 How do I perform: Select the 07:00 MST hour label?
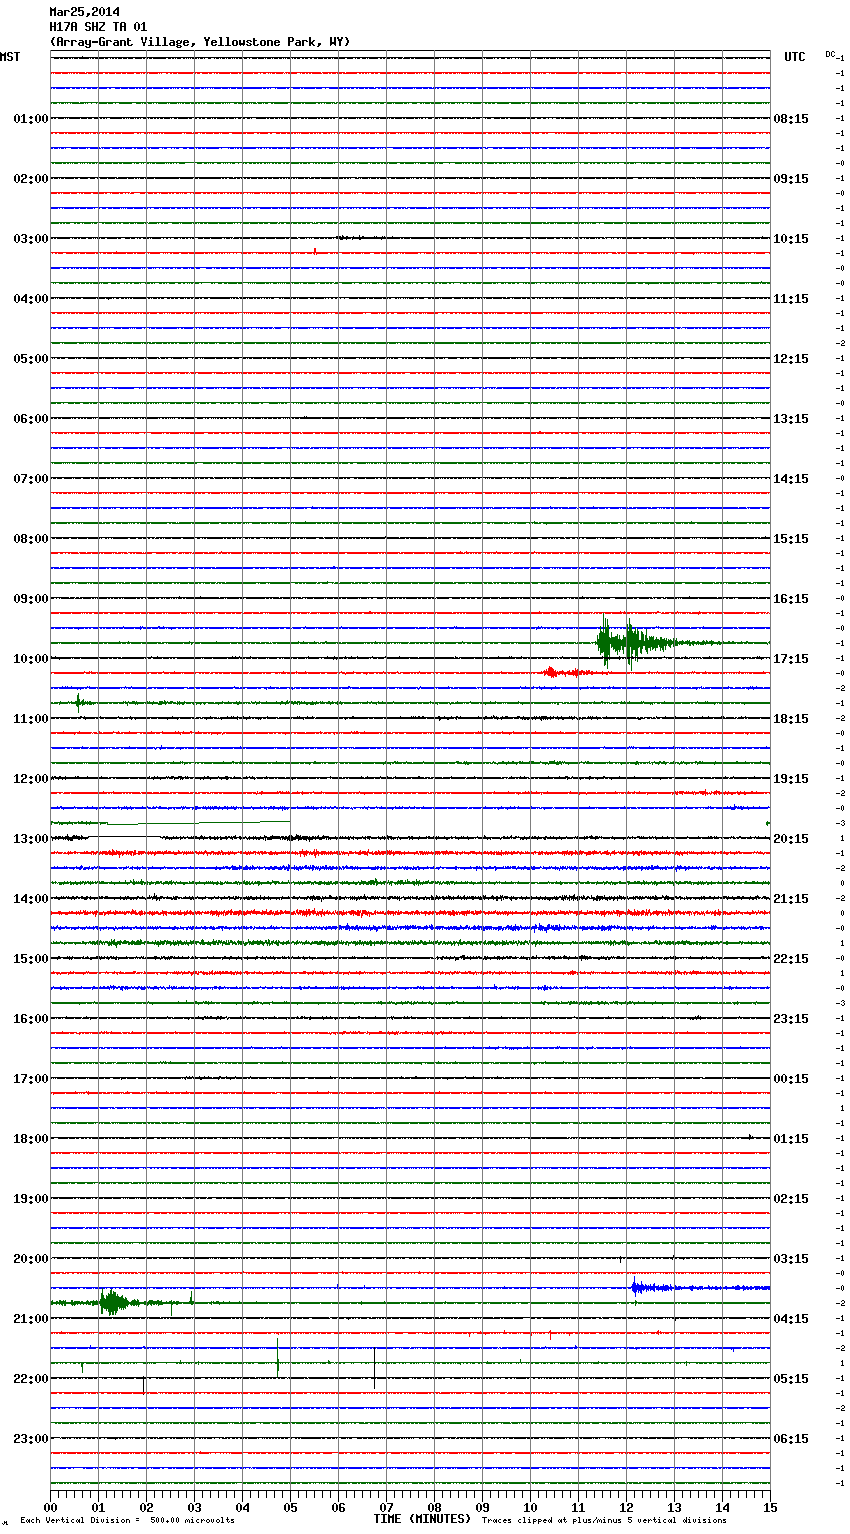30,479
